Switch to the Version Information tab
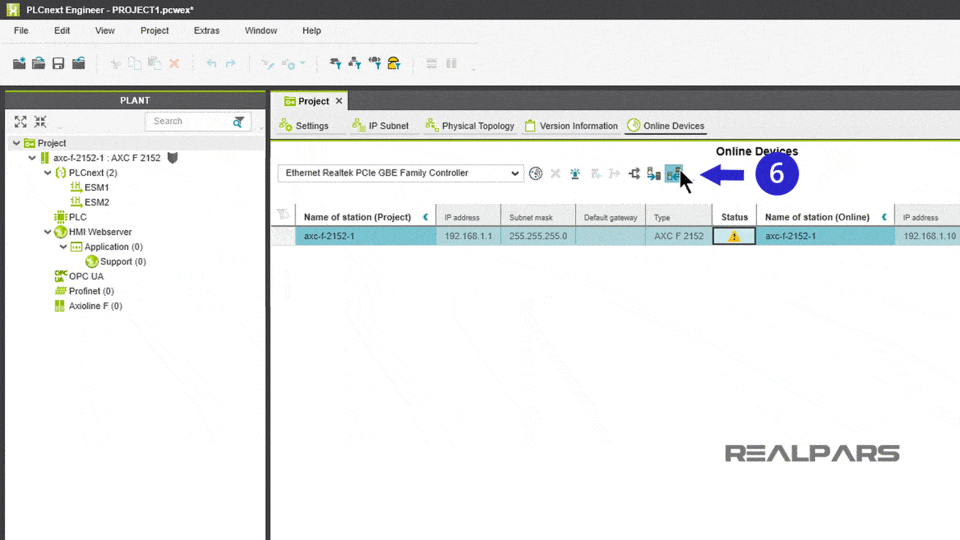The height and width of the screenshot is (540, 960). tap(571, 126)
